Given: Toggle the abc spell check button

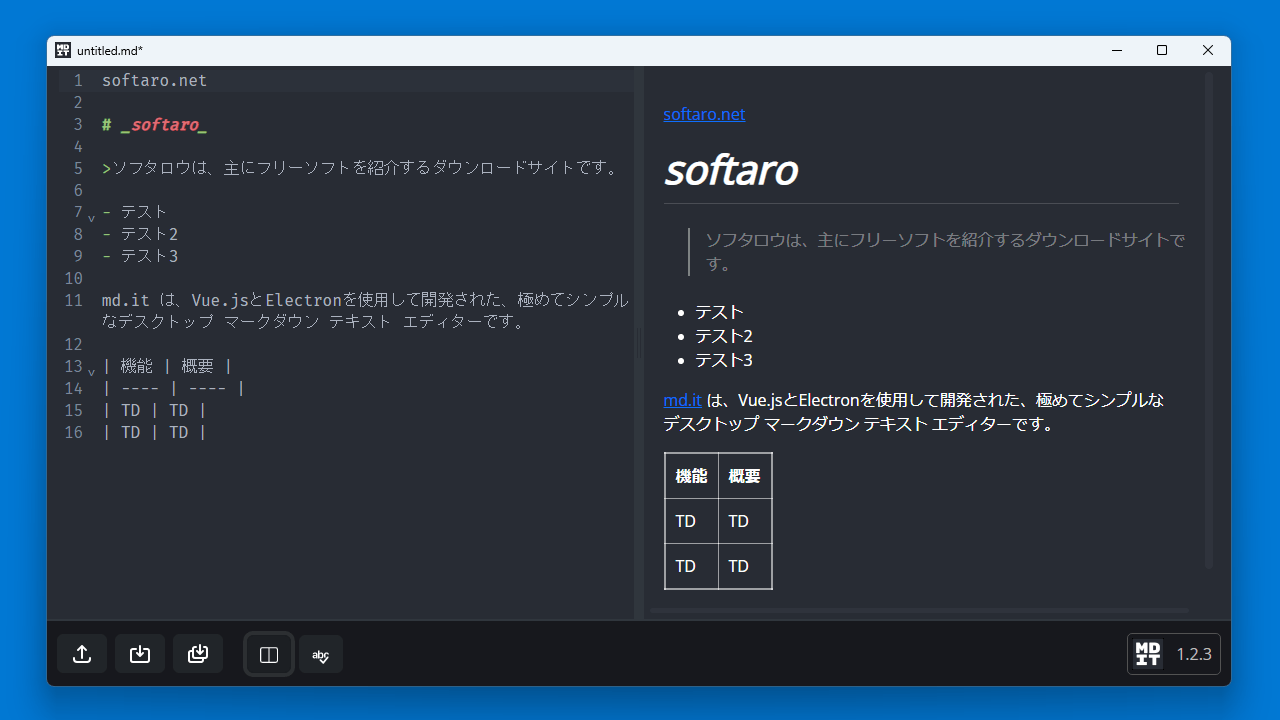Looking at the screenshot, I should (x=321, y=654).
